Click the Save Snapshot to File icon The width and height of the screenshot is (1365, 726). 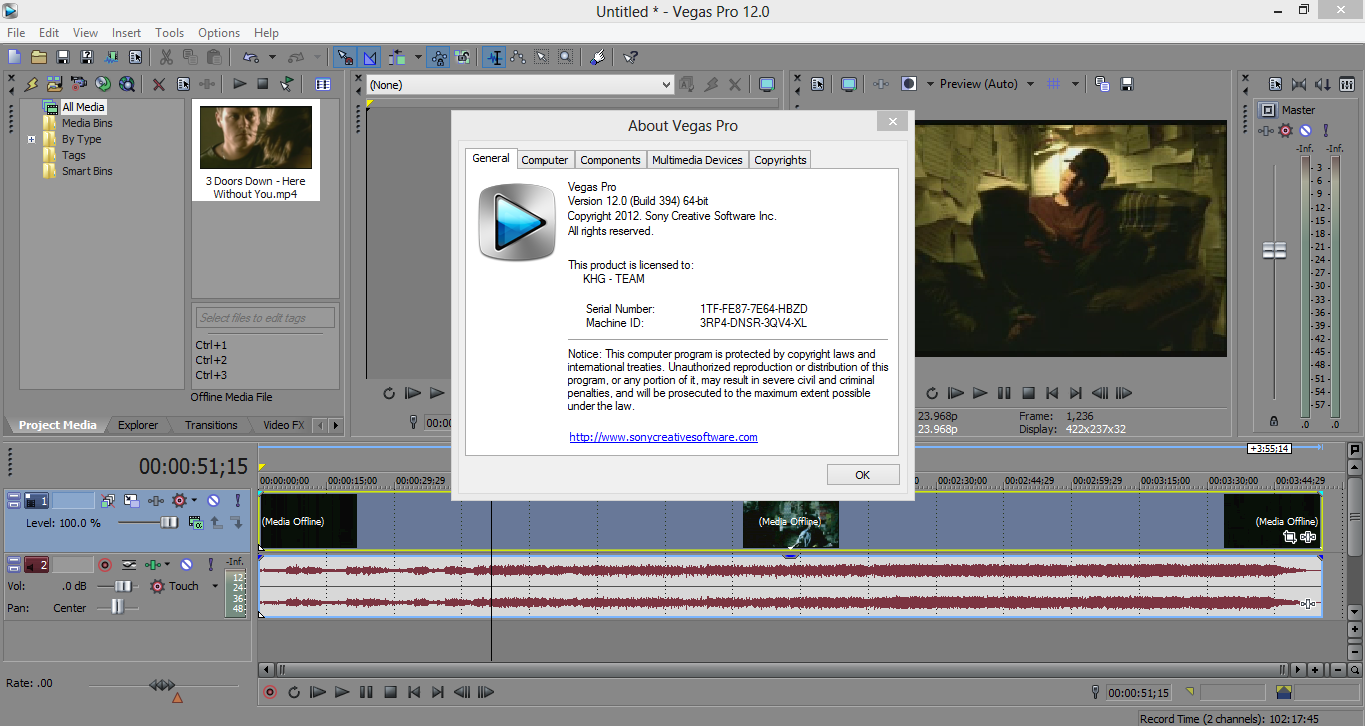click(1127, 84)
